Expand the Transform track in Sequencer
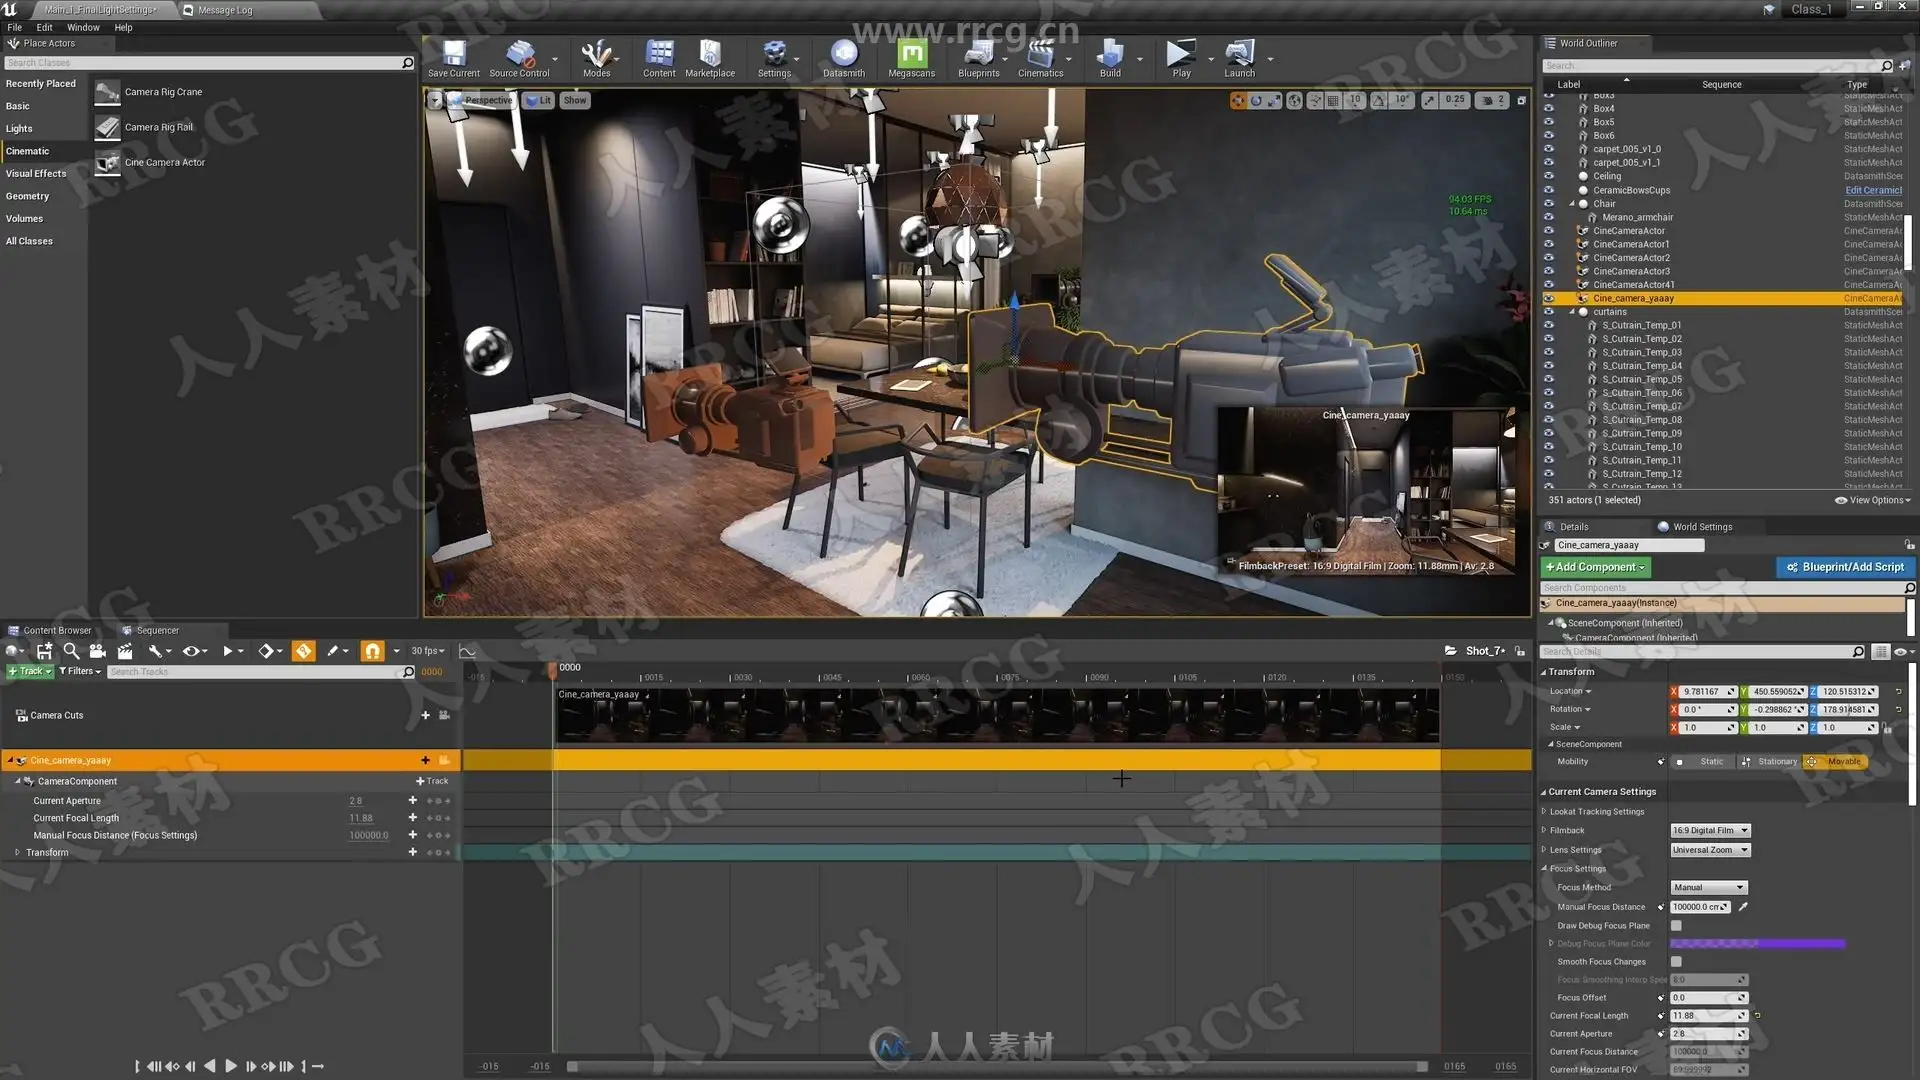 (17, 853)
